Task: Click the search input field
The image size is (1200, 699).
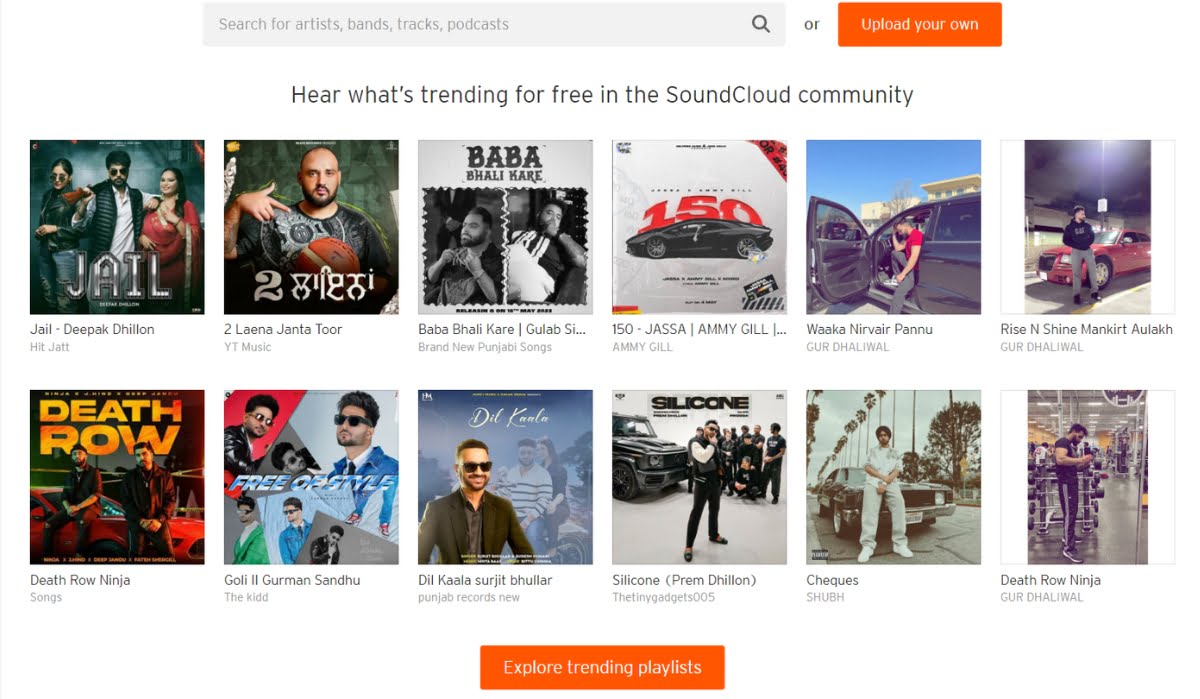Action: point(450,24)
